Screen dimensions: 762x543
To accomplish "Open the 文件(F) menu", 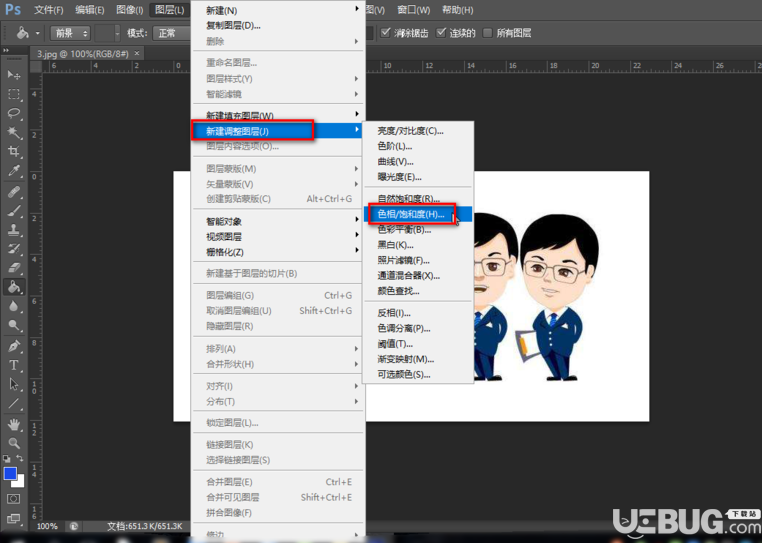I will pyautogui.click(x=49, y=10).
